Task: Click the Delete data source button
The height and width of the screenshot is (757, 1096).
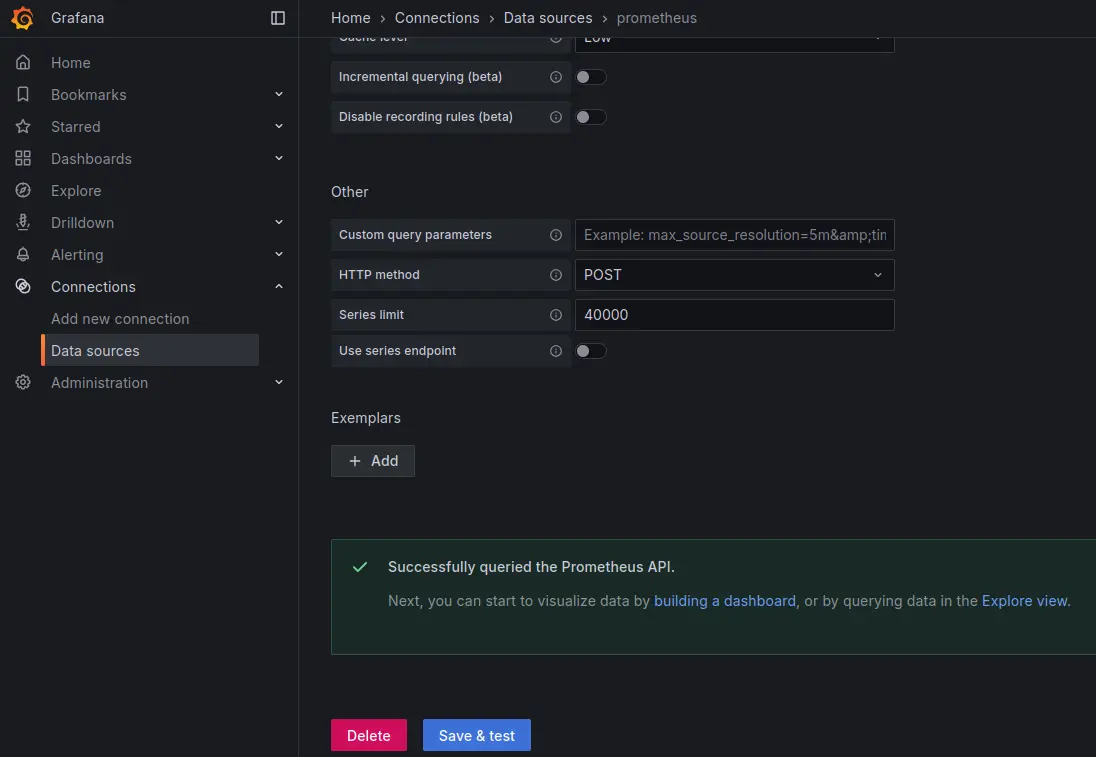Action: pyautogui.click(x=368, y=735)
